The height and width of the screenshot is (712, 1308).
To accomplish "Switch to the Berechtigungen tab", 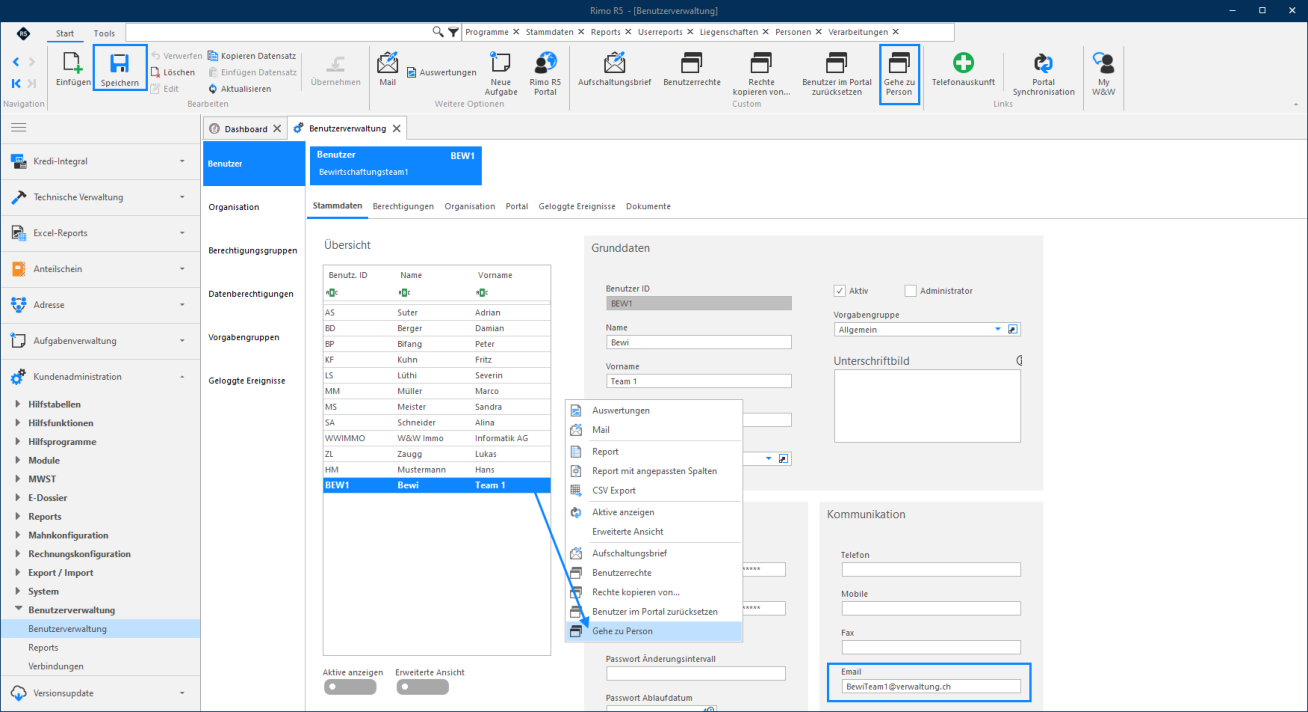I will (403, 206).
